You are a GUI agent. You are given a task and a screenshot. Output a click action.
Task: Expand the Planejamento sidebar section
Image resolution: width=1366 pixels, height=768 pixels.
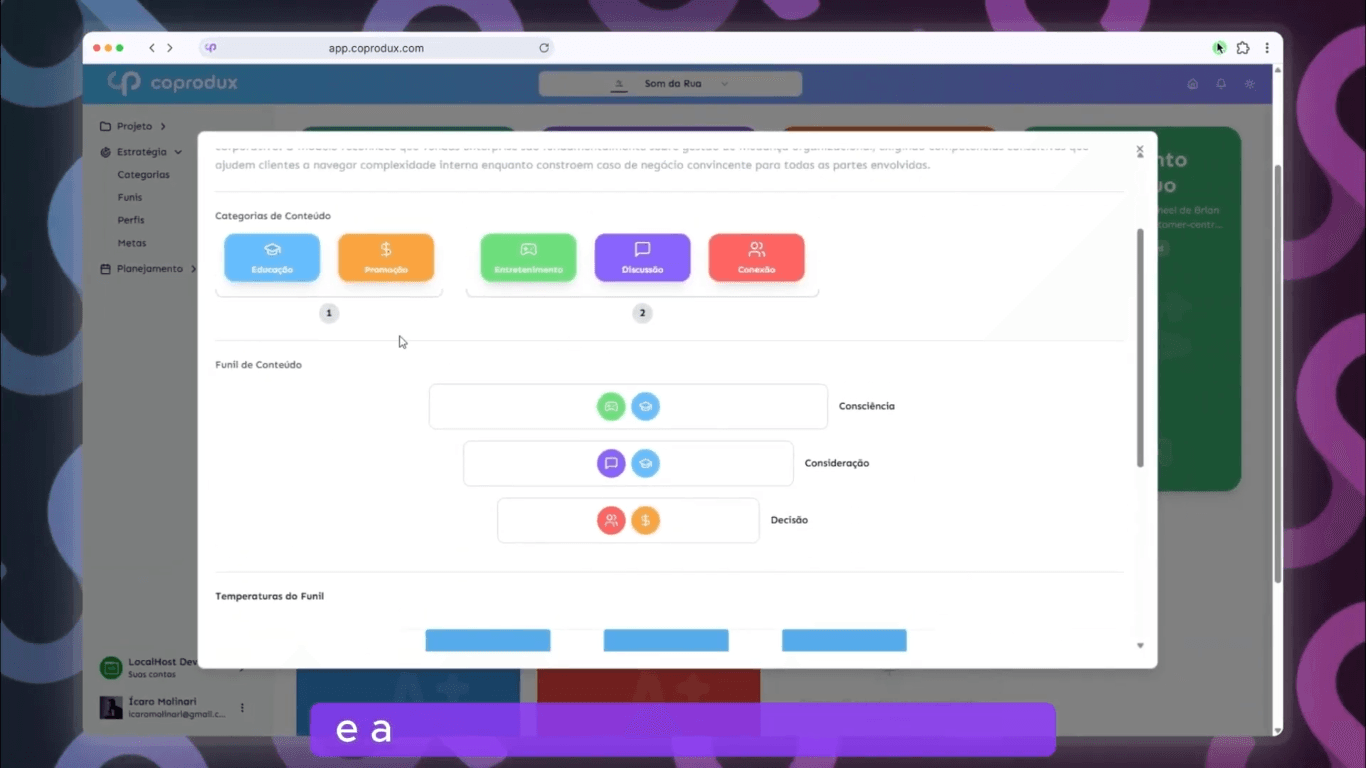[x=148, y=269]
